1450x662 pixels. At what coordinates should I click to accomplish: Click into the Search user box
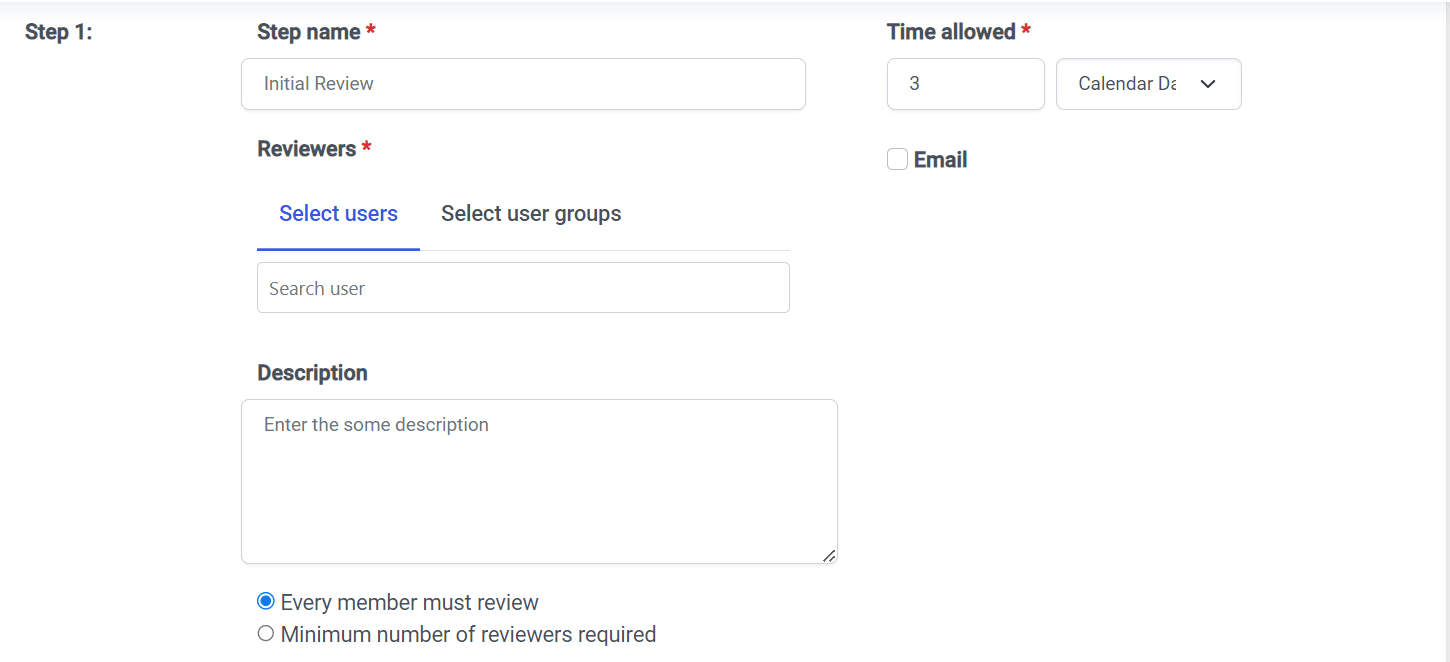point(523,288)
